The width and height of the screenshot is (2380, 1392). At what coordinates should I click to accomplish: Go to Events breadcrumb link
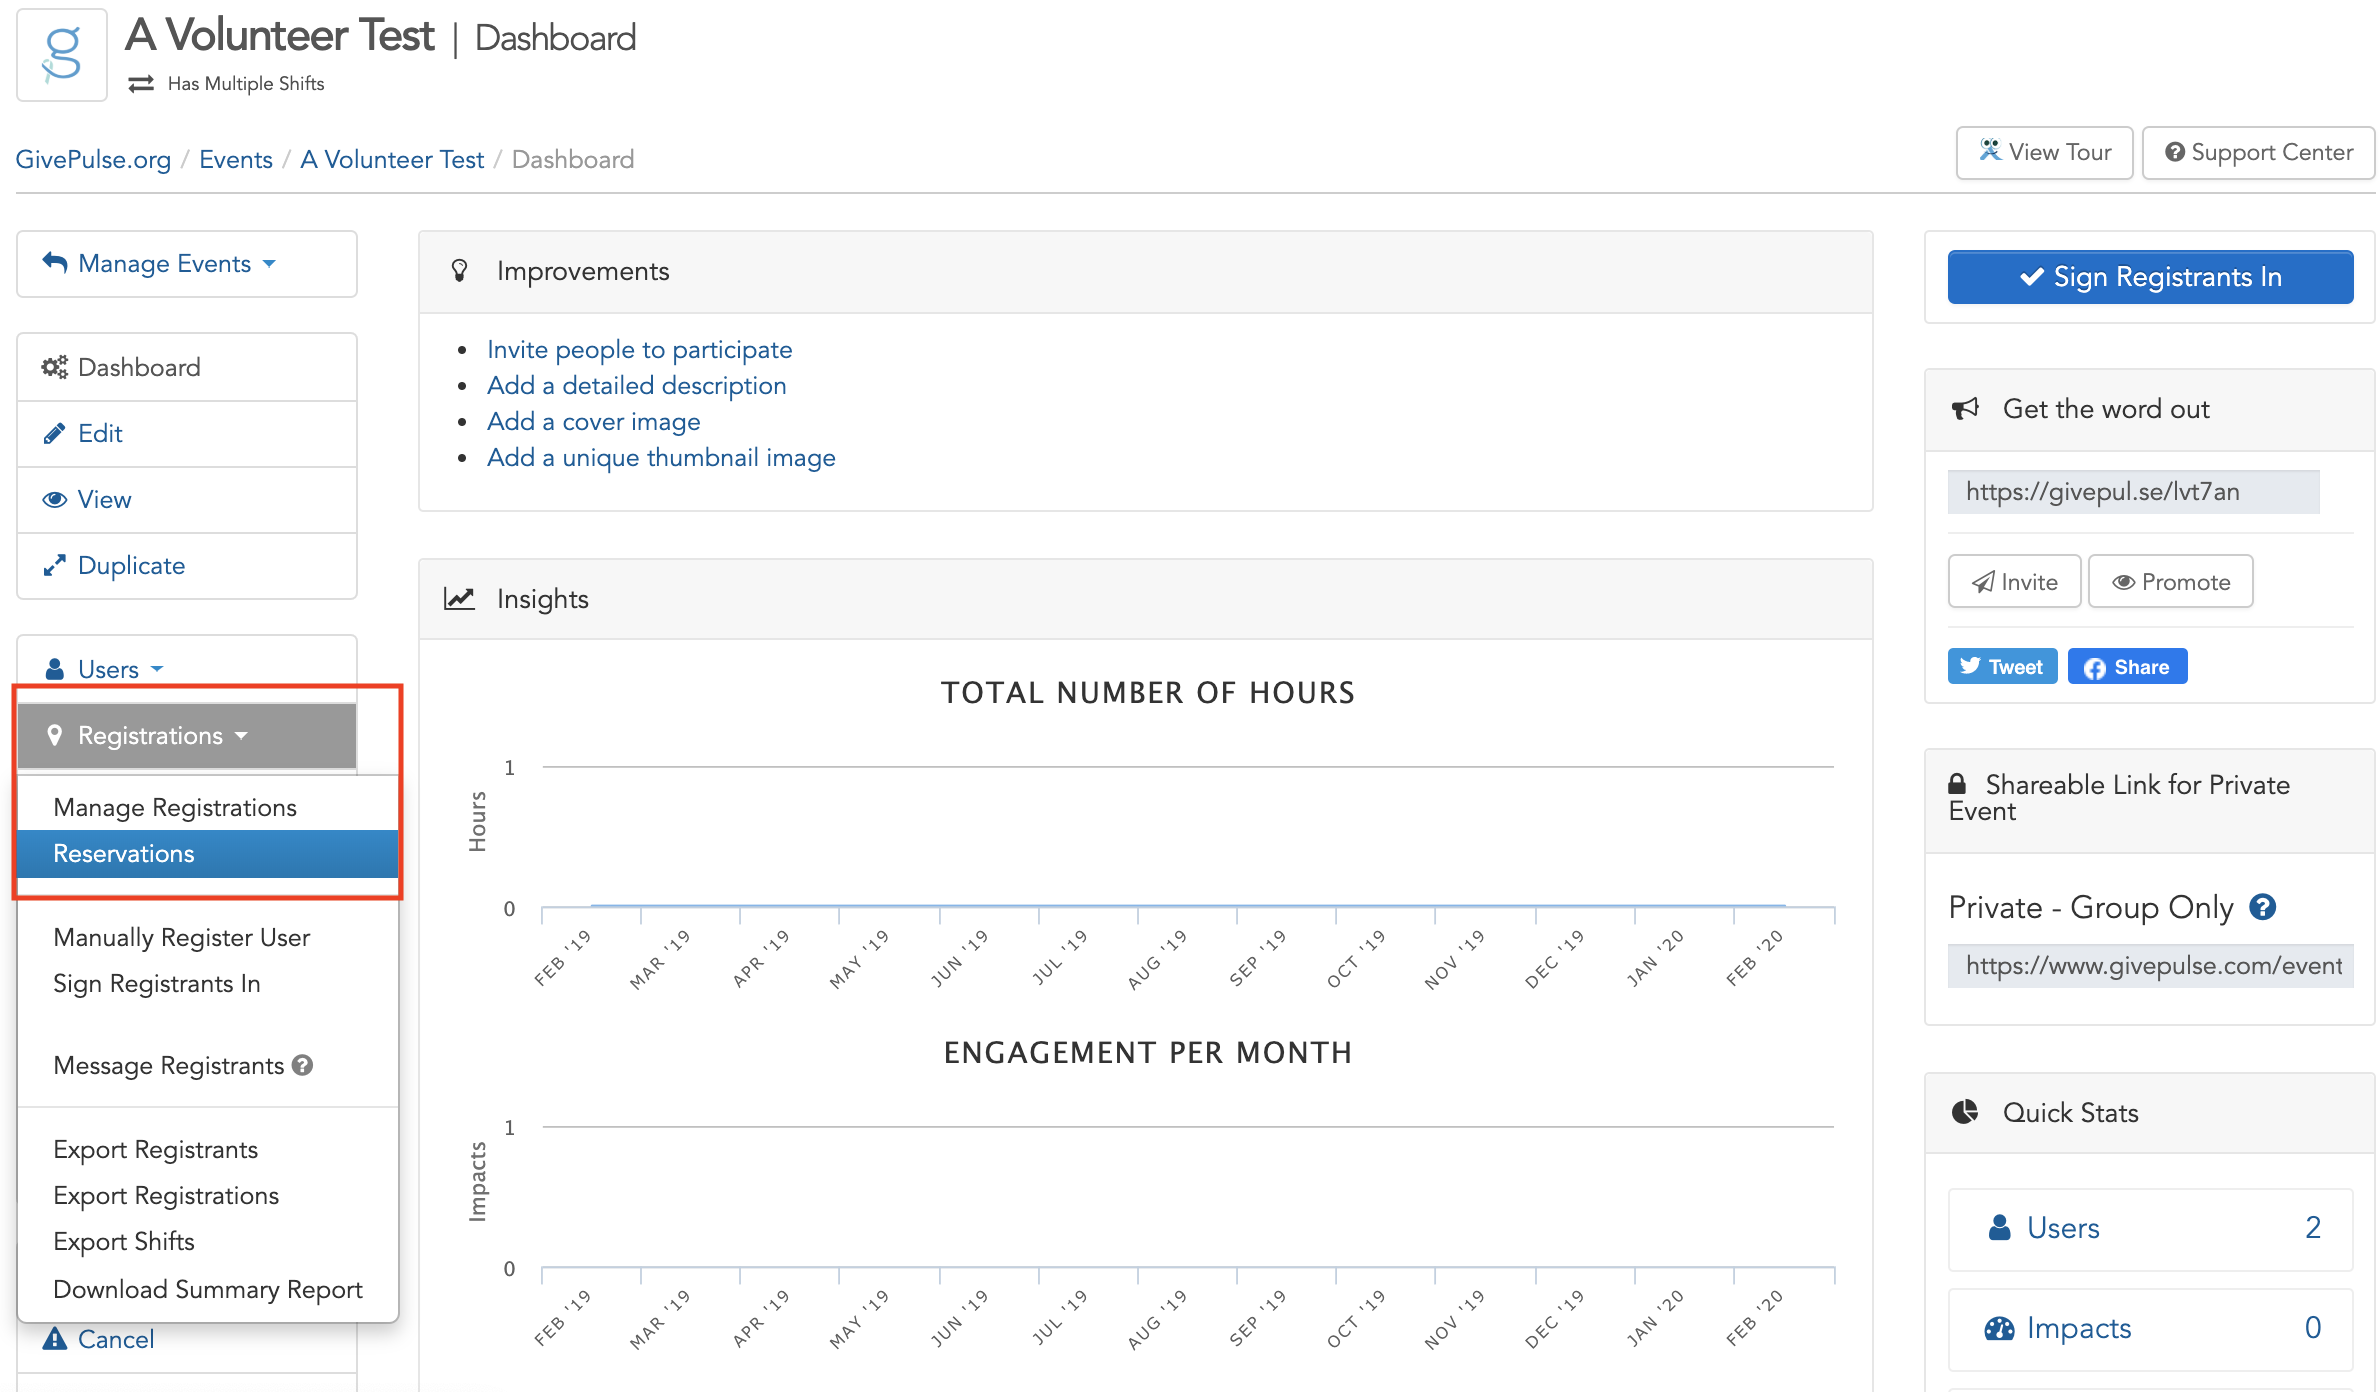(236, 159)
